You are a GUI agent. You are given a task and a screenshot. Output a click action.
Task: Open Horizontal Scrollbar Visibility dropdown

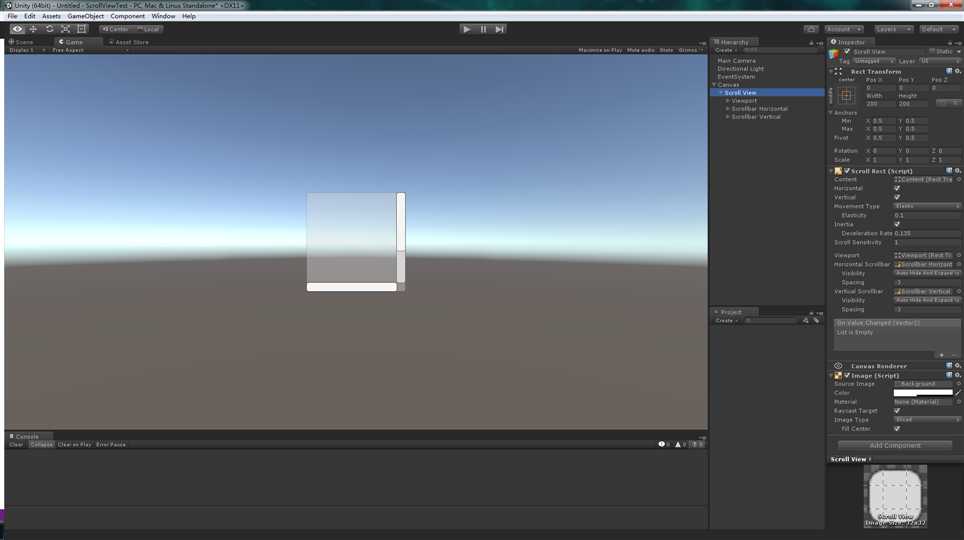coord(926,273)
